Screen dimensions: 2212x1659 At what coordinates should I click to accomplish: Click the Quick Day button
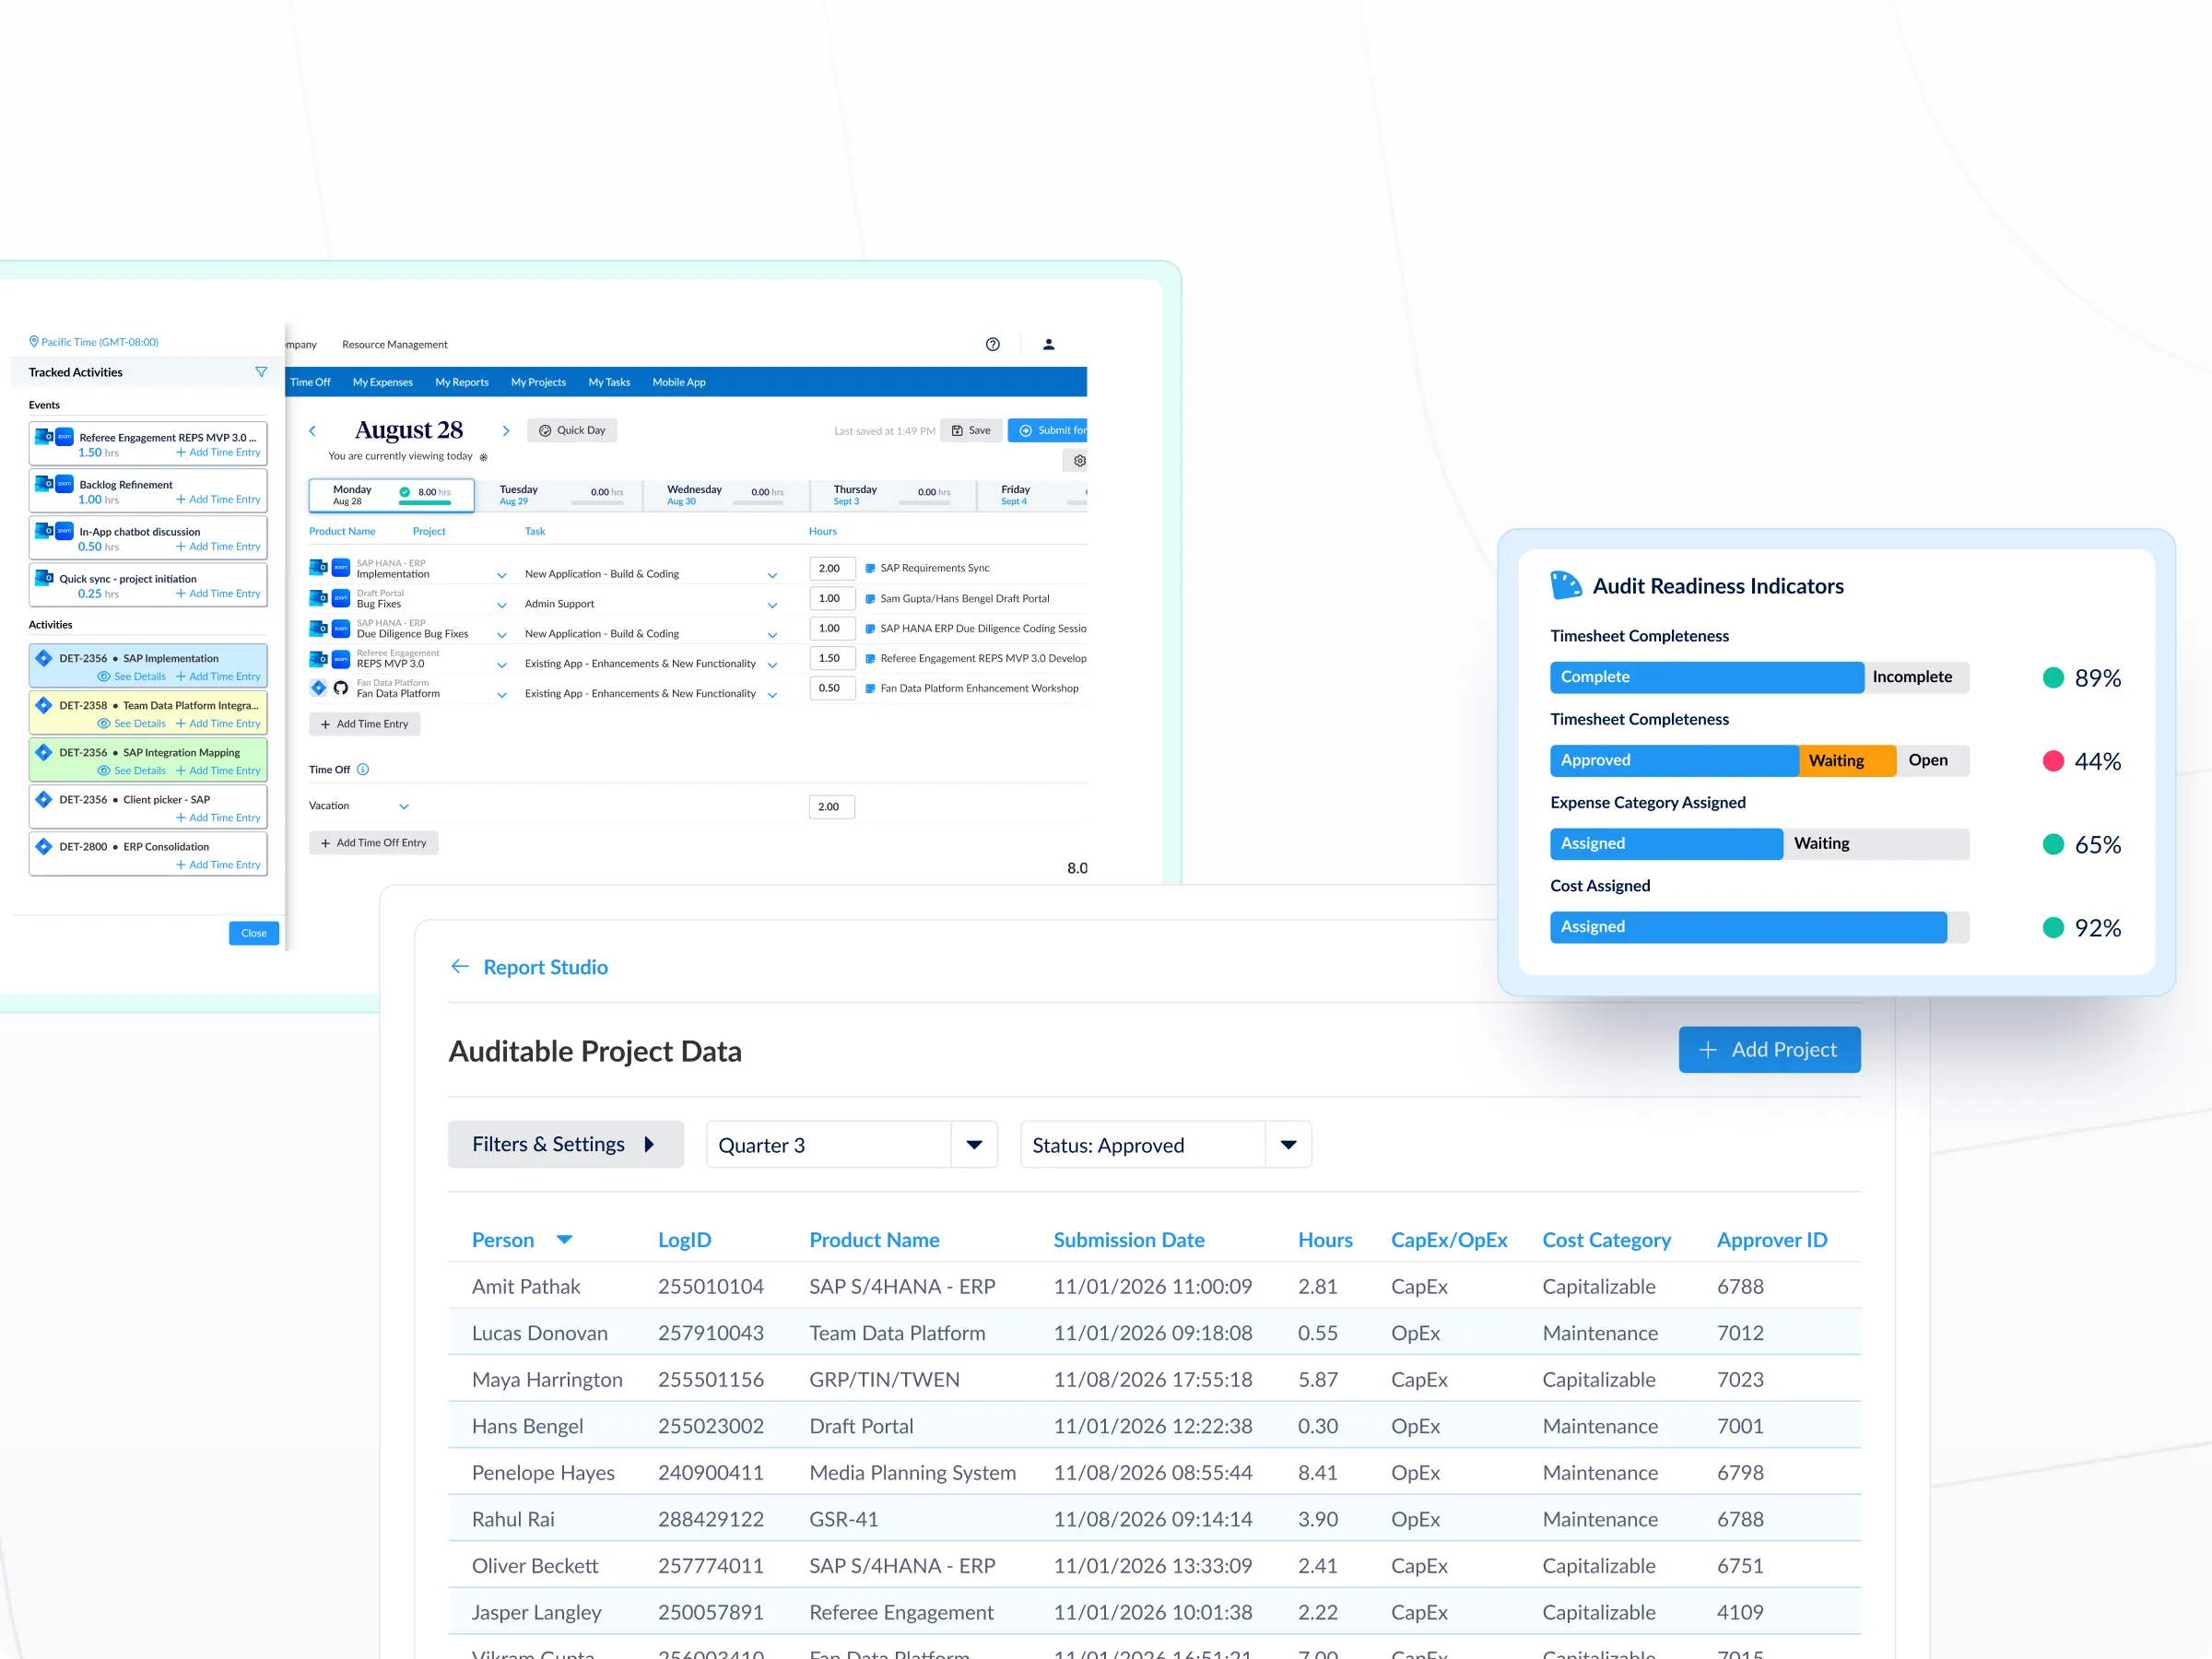click(x=572, y=431)
